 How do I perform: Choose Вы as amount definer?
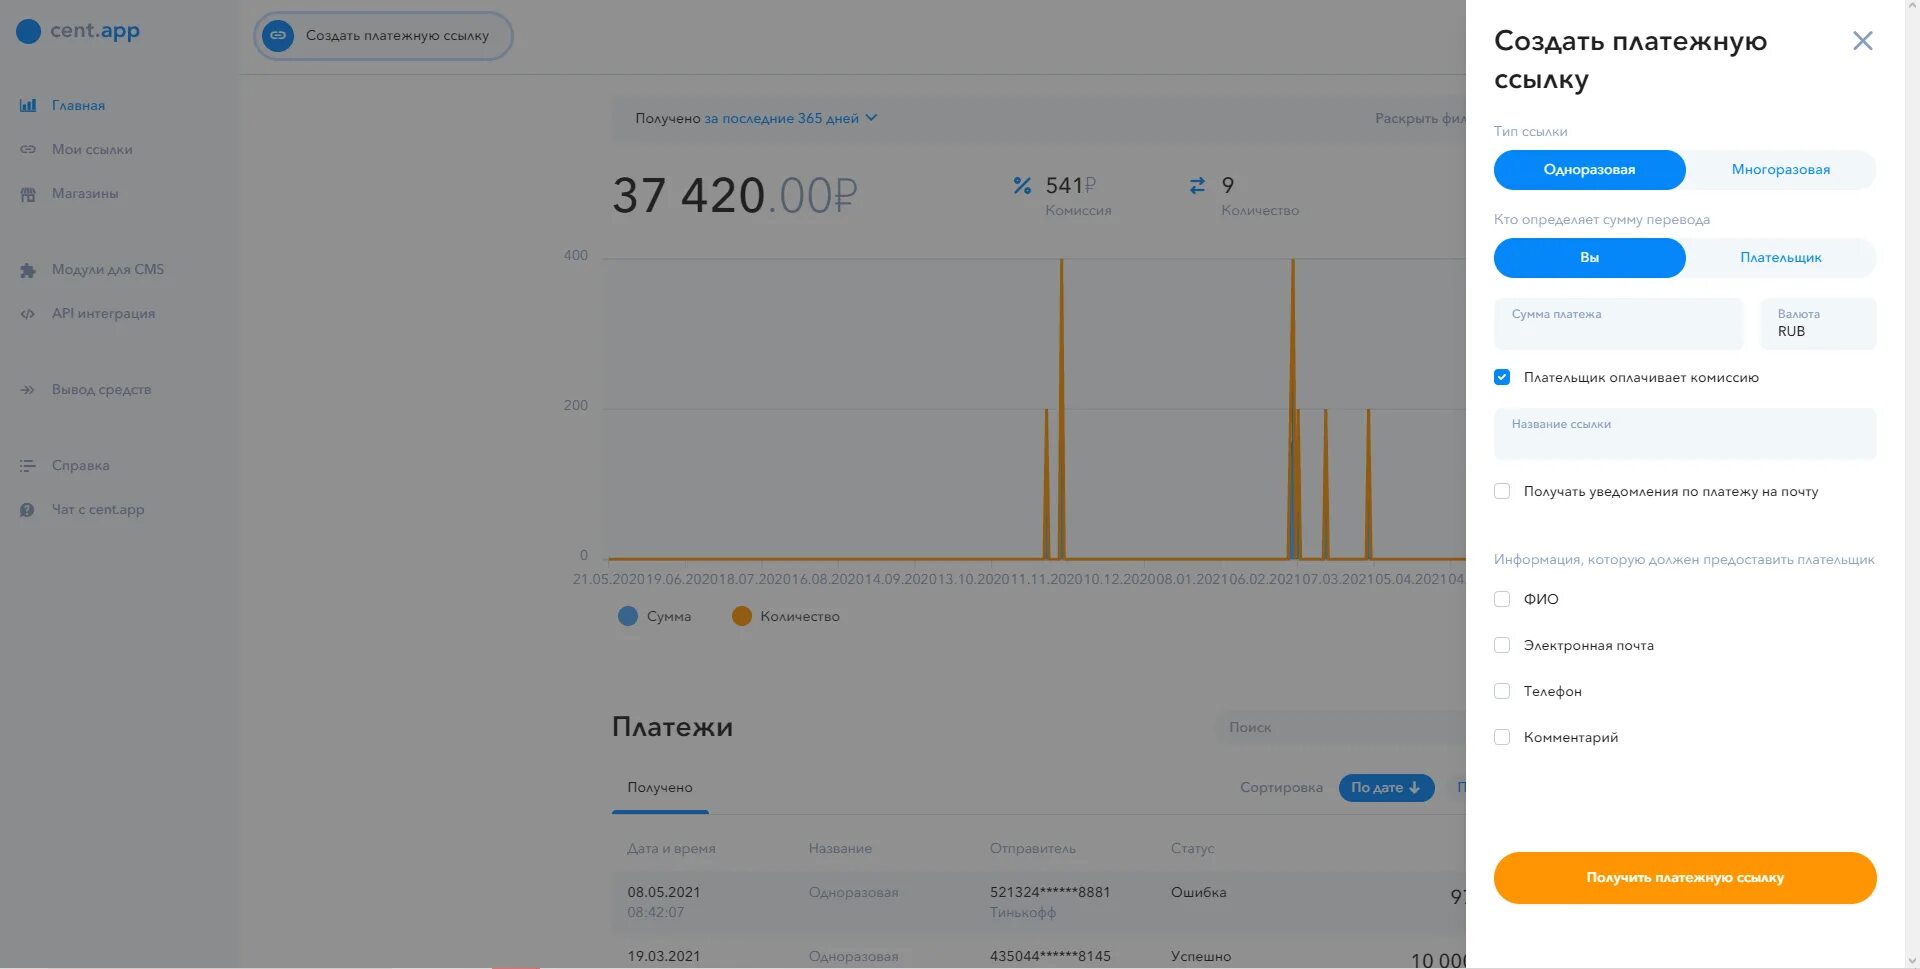(x=1589, y=258)
